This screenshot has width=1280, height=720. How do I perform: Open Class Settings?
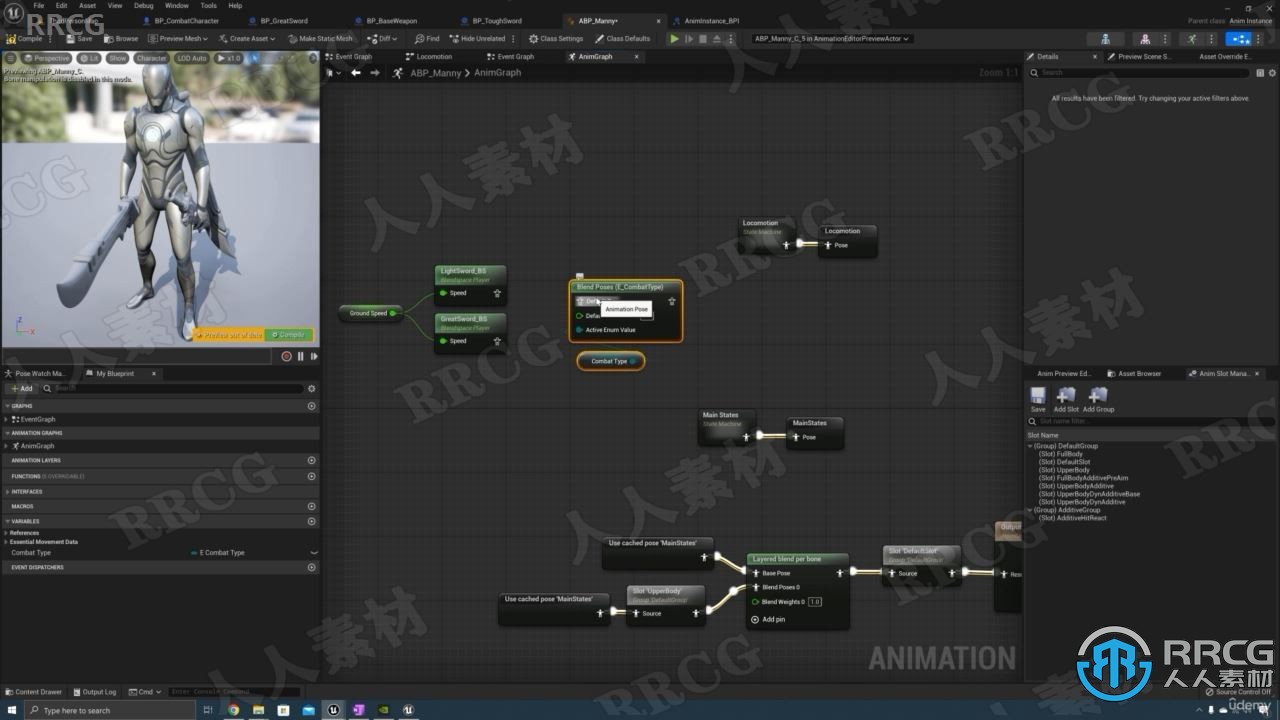(556, 38)
